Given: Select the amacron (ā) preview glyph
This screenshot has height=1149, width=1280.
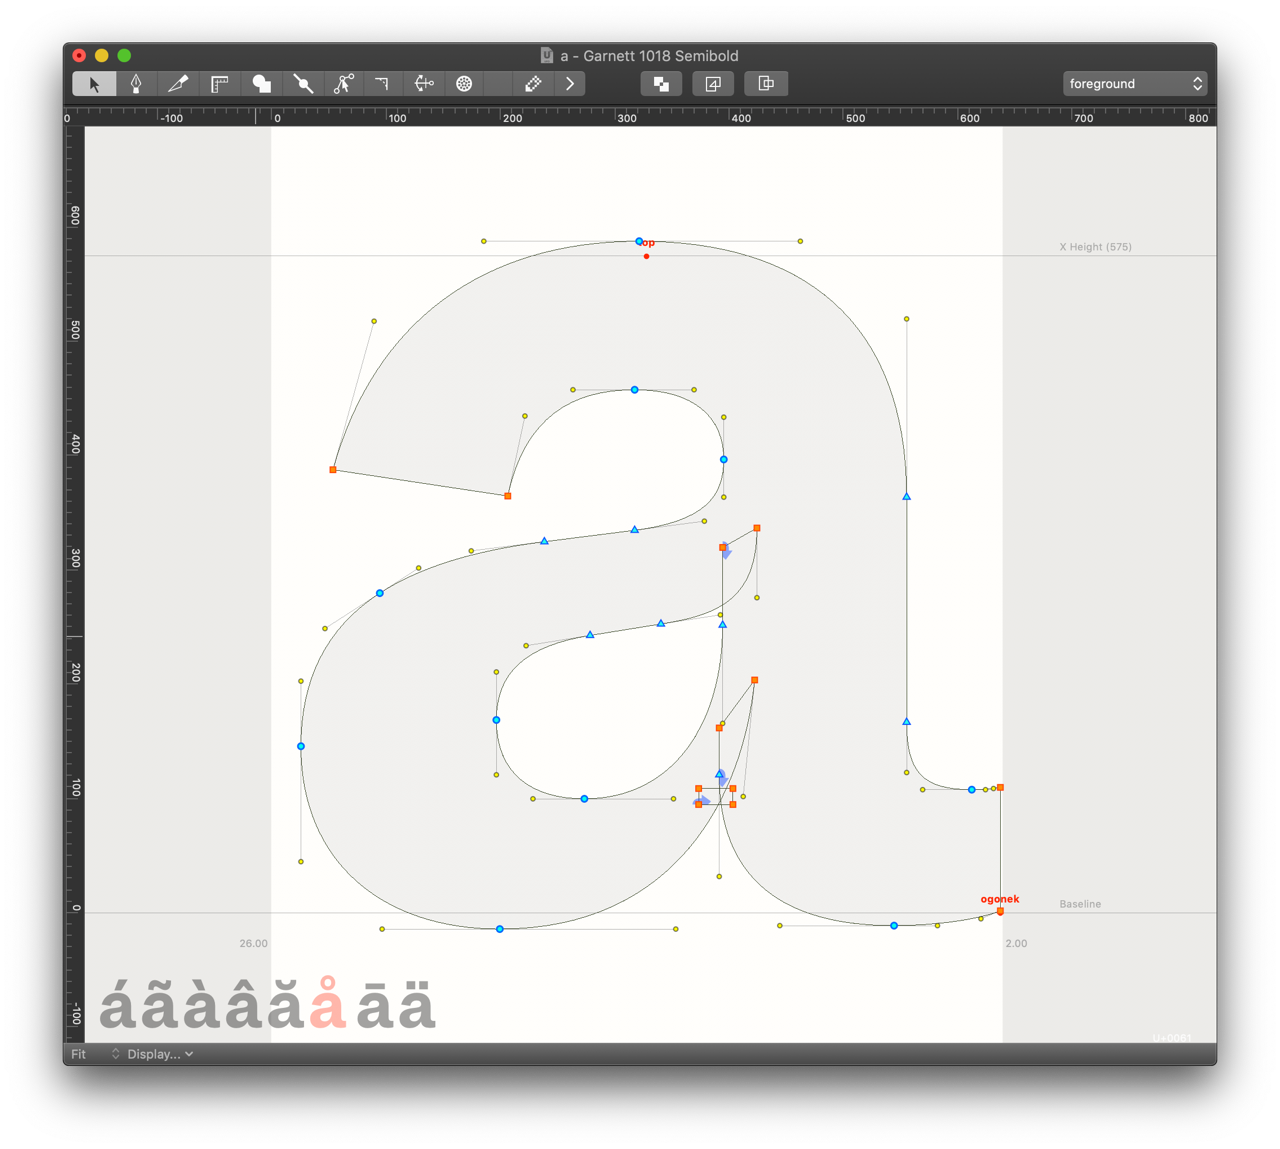Looking at the screenshot, I should [x=375, y=1006].
